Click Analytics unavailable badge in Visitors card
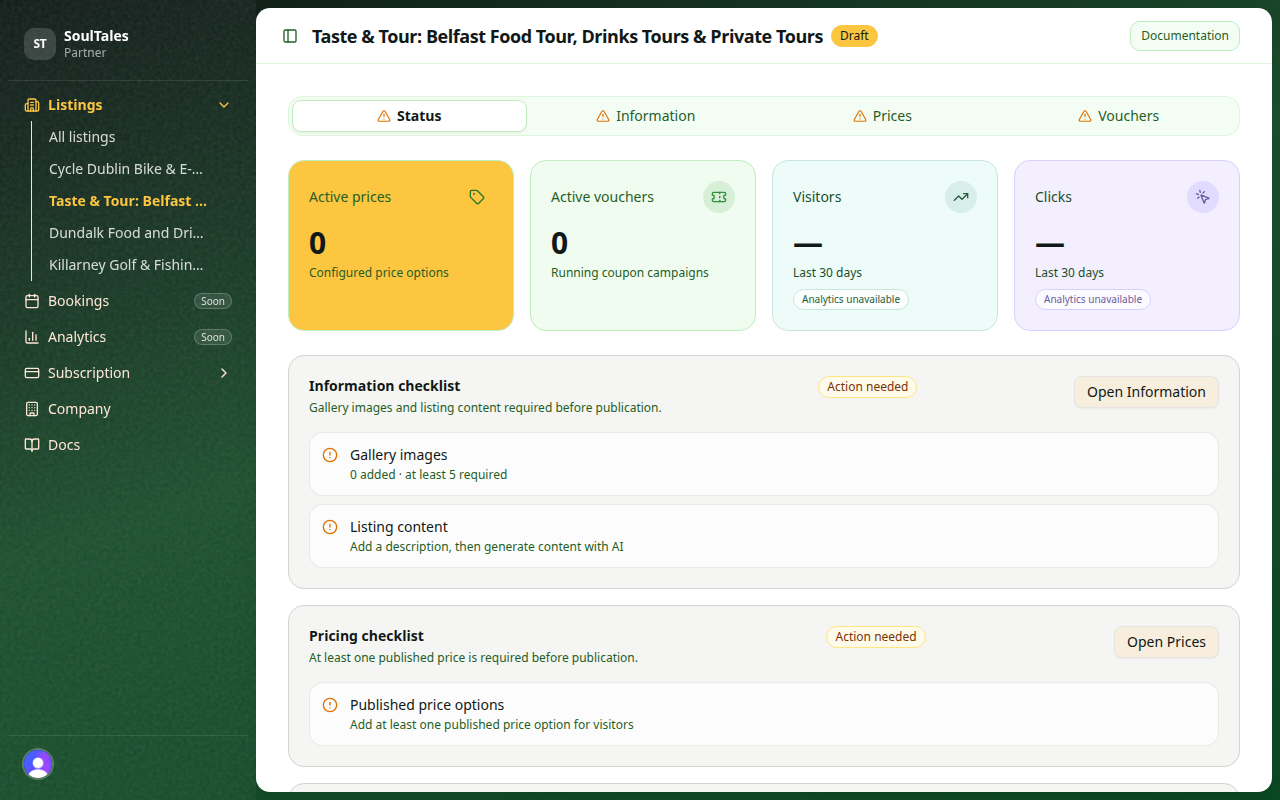Screen dimensions: 1280x800 coord(851,300)
